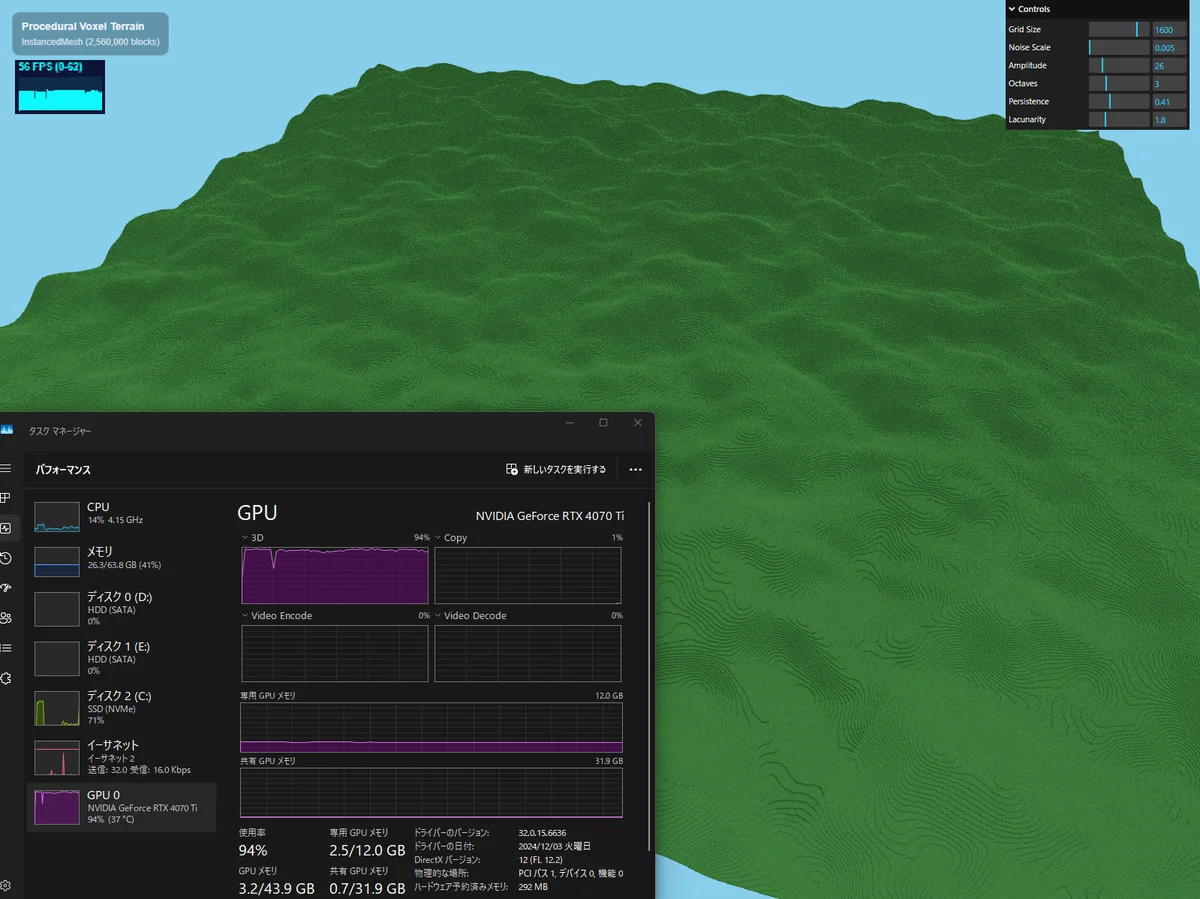Viewport: 1200px width, 899px height.
Task: Open the Copy graph engine dropdown
Action: click(x=439, y=538)
